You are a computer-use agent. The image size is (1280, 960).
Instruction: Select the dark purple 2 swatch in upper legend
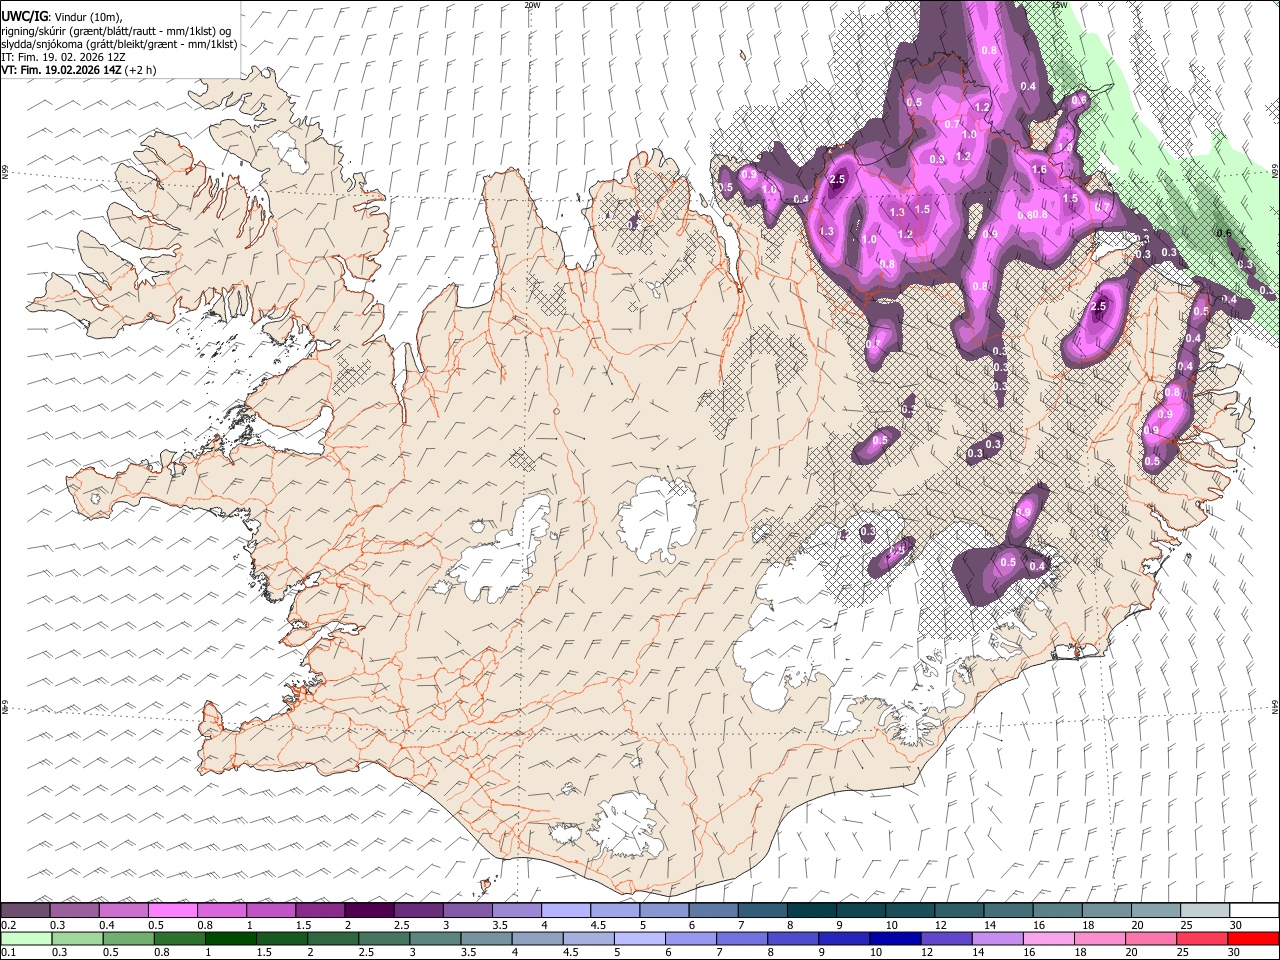(x=369, y=911)
